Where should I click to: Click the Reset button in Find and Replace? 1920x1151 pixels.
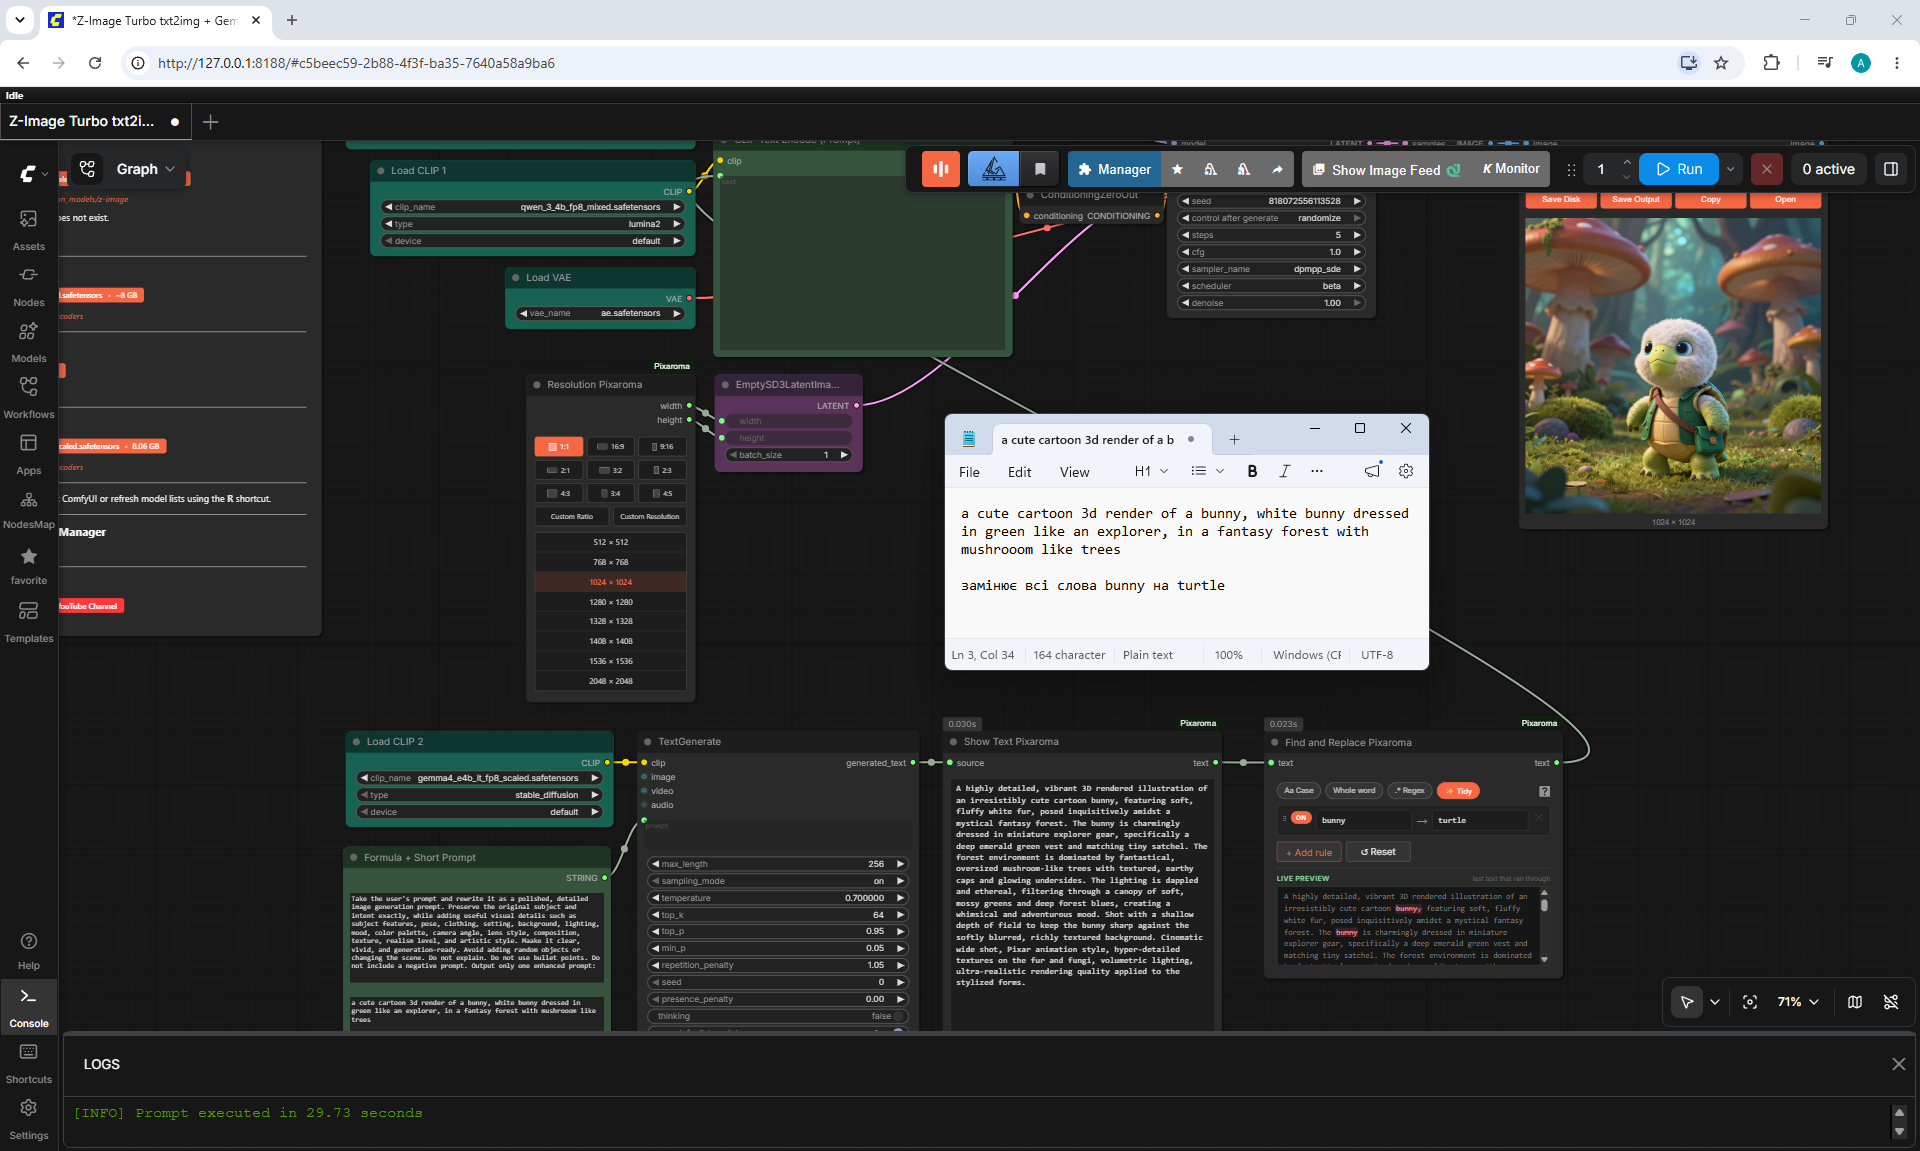click(x=1378, y=852)
